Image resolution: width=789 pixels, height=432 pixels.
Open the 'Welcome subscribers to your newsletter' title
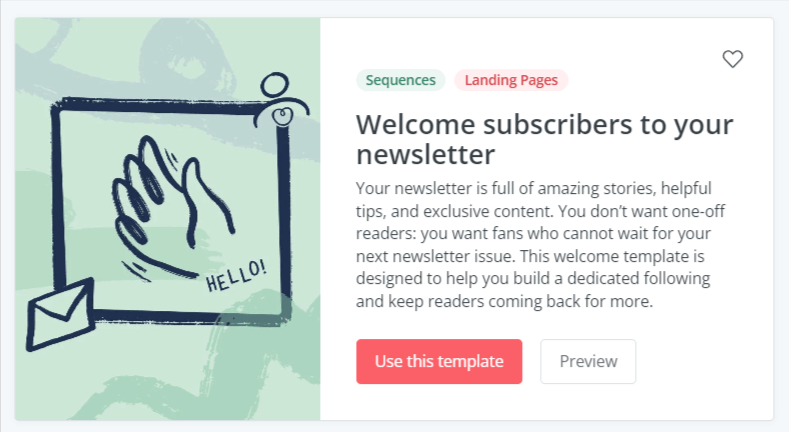click(x=544, y=139)
